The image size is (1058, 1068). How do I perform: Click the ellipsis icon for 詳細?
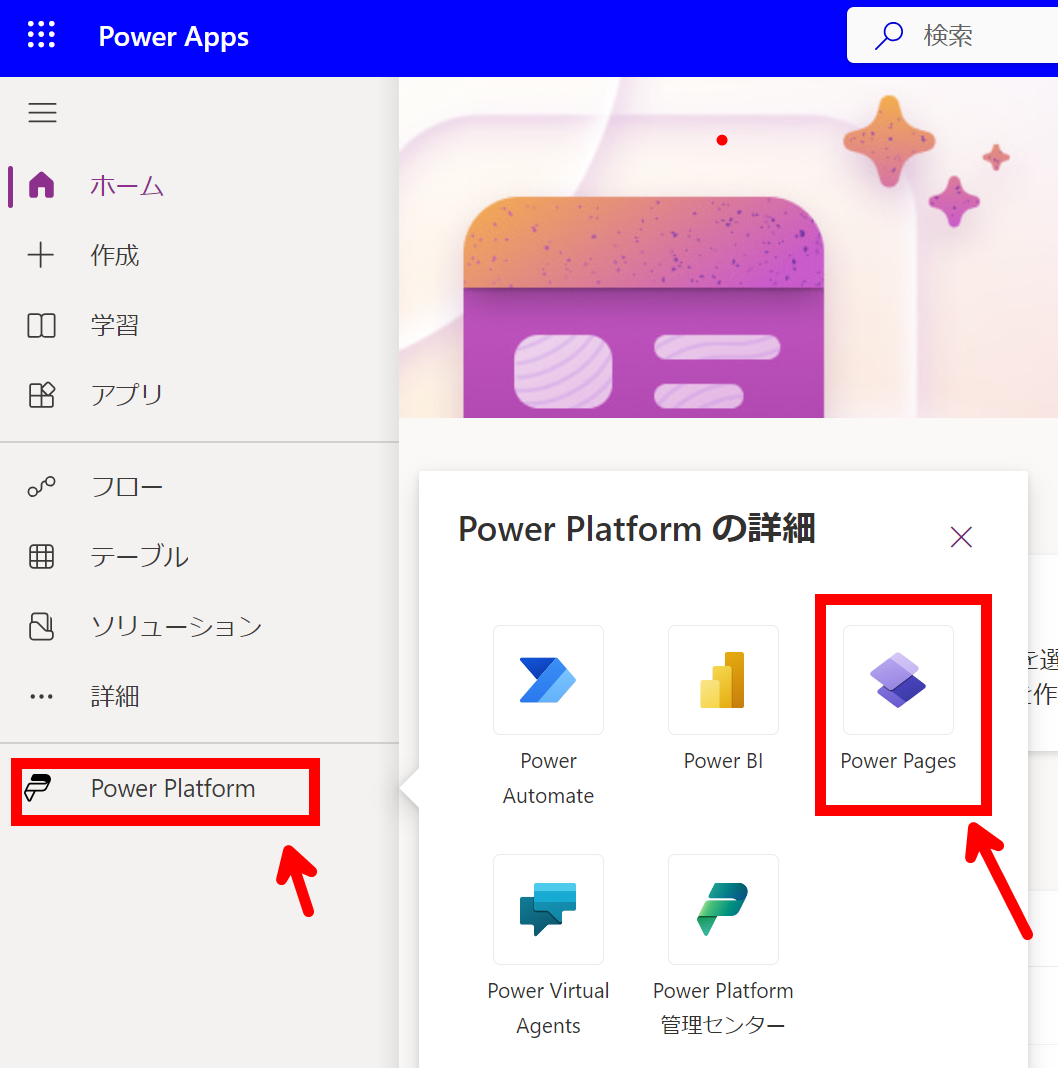click(x=42, y=696)
